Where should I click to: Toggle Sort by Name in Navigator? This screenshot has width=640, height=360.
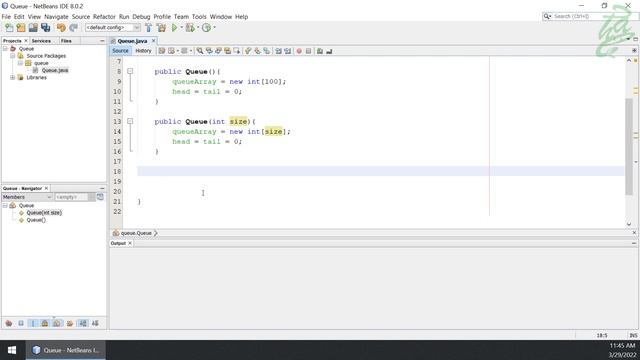coord(83,323)
